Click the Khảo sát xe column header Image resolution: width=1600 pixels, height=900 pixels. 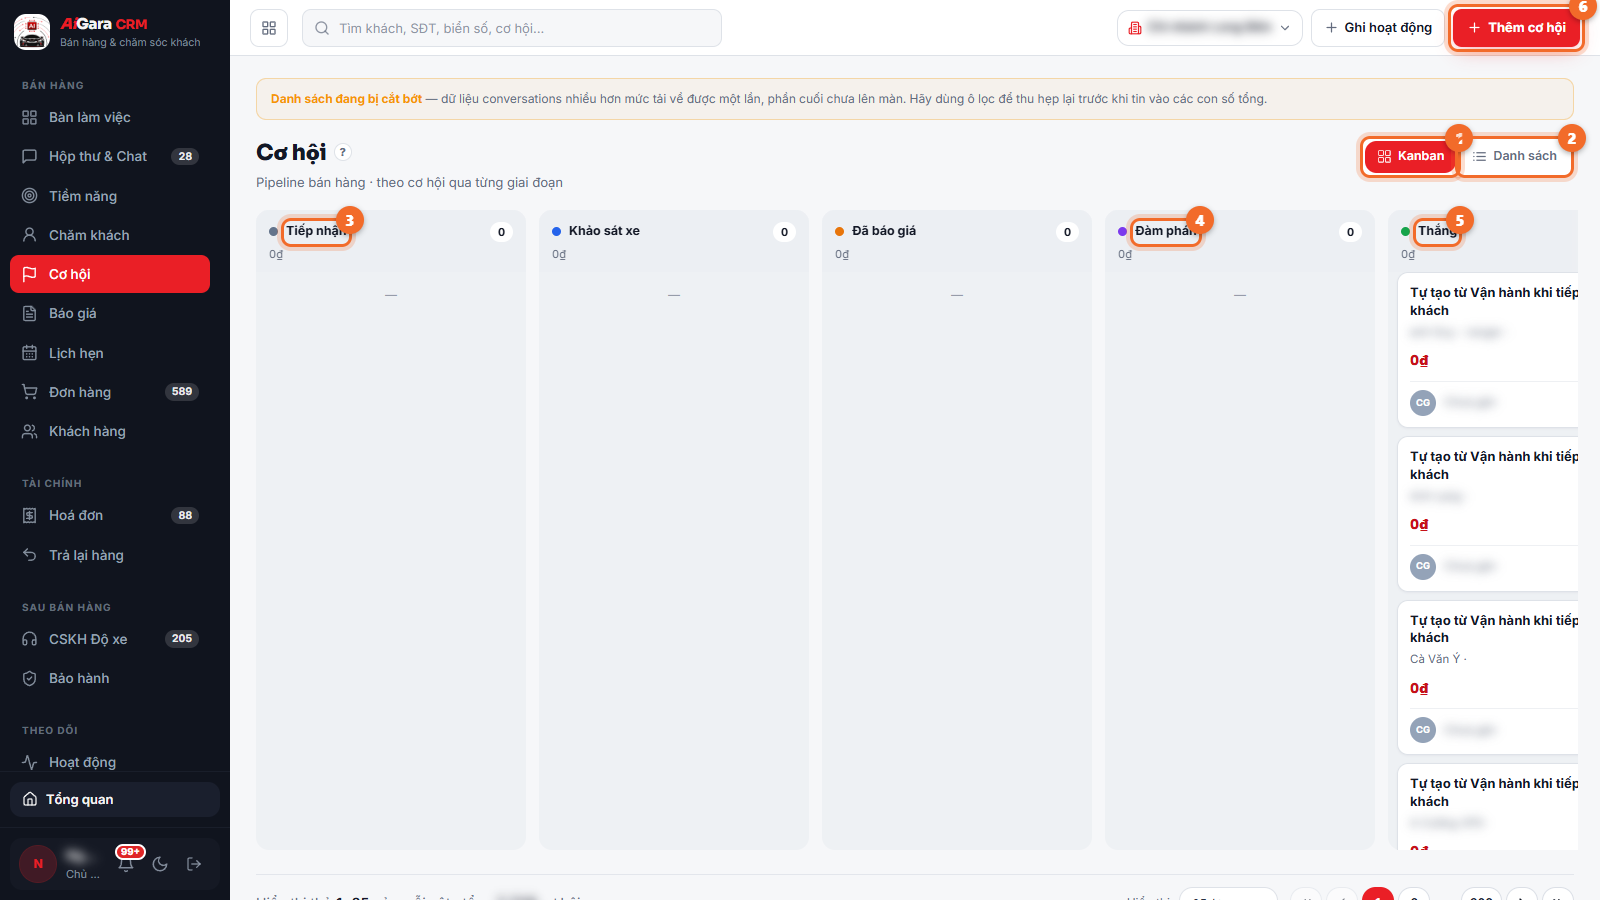pos(604,231)
